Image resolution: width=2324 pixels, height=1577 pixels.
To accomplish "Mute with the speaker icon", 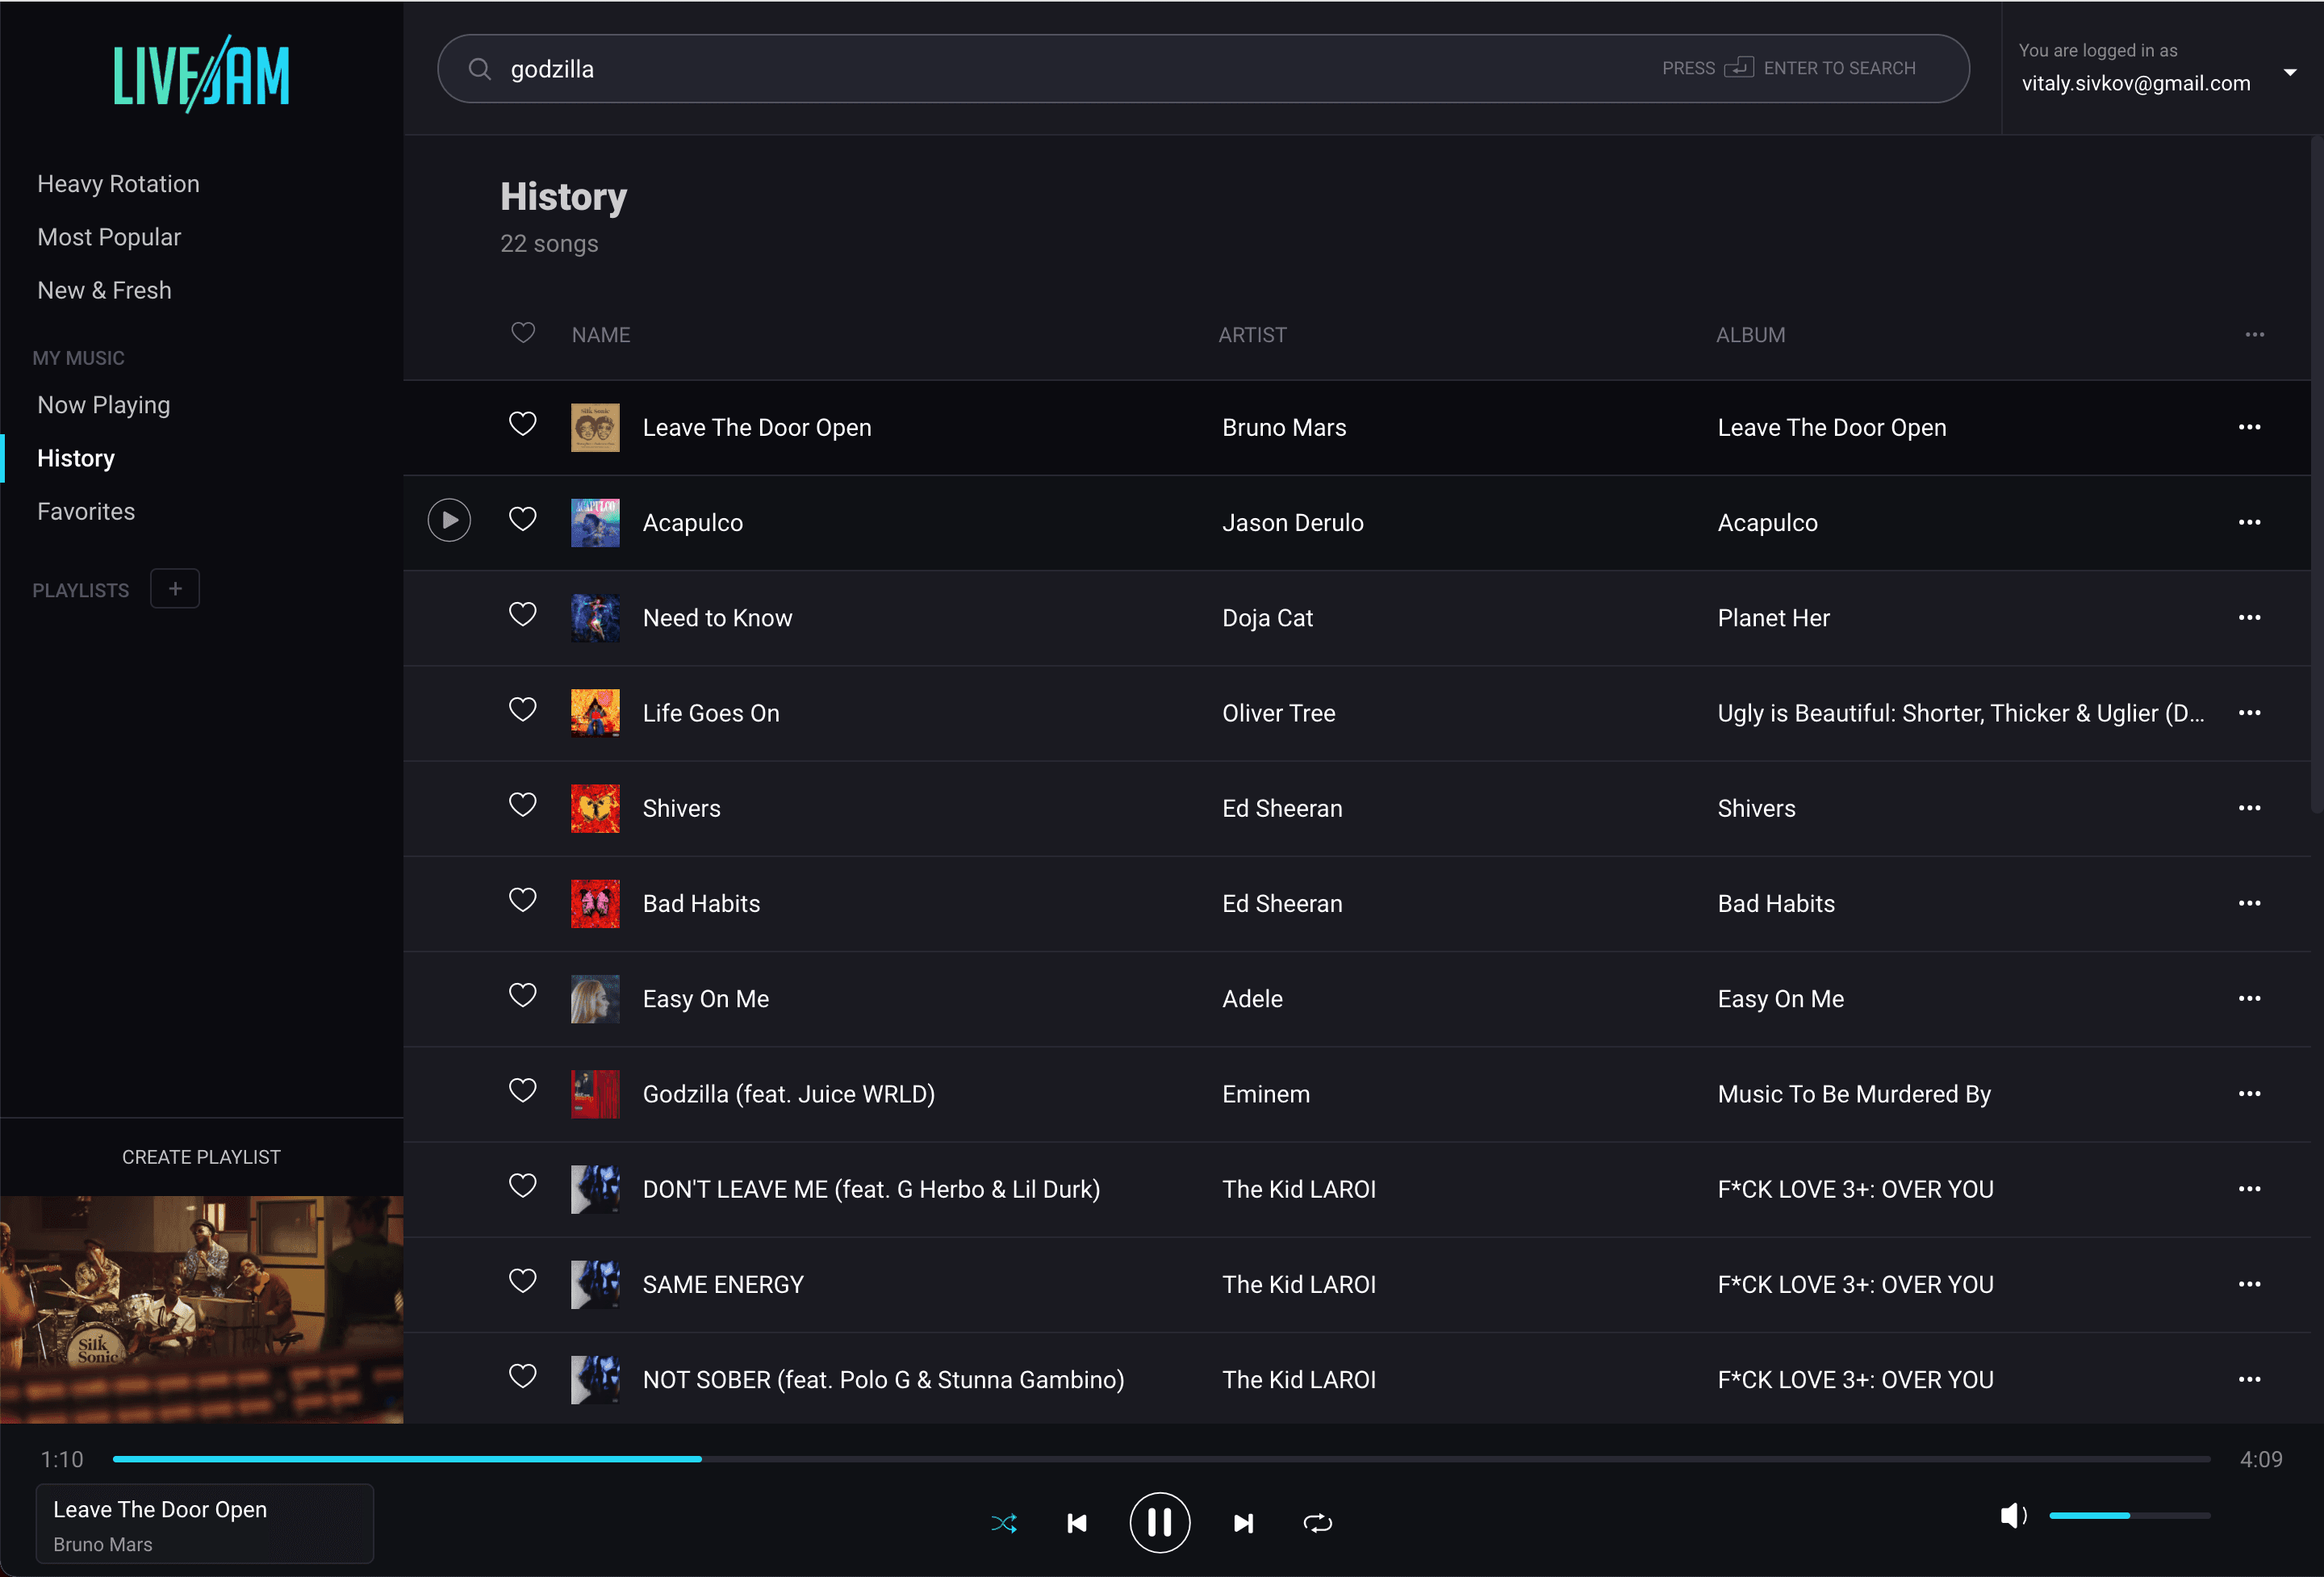I will [2013, 1516].
